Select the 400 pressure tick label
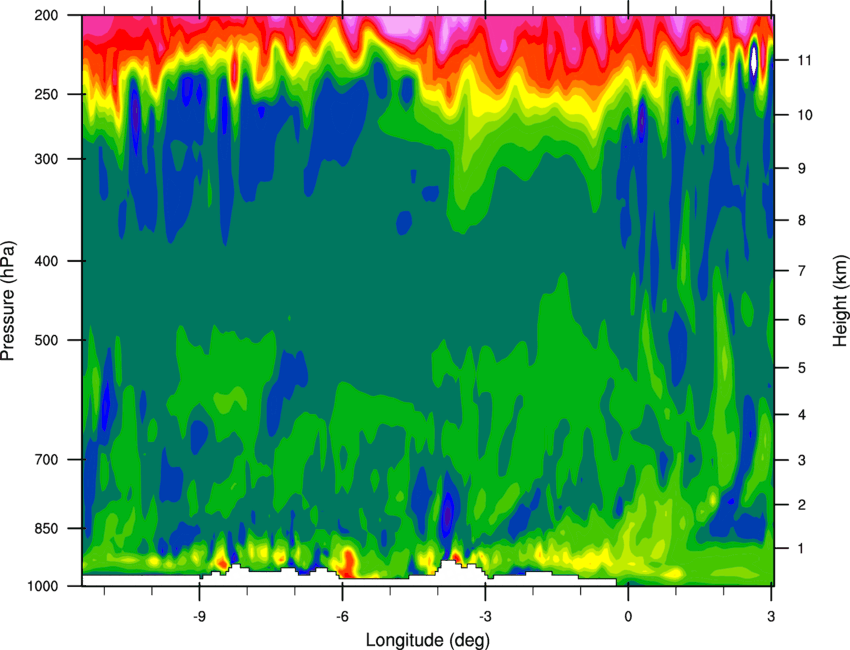 click(x=47, y=261)
